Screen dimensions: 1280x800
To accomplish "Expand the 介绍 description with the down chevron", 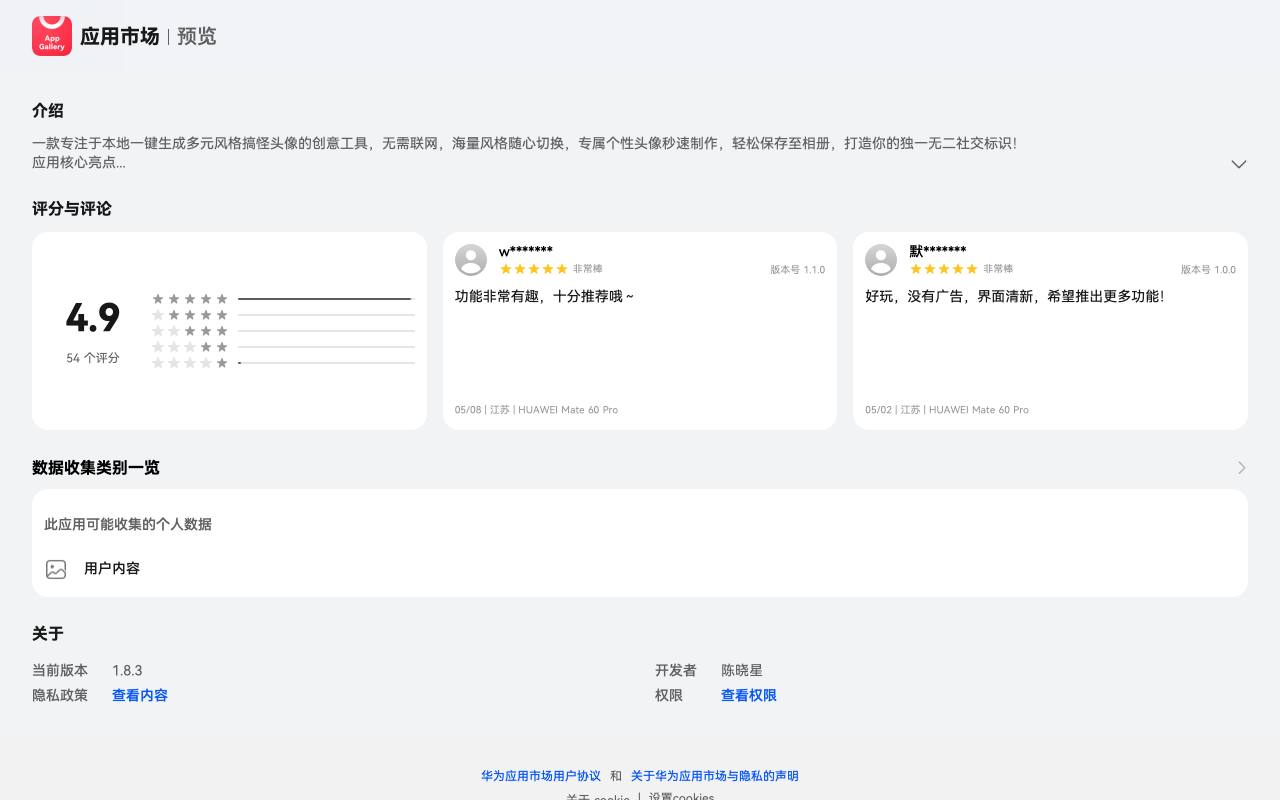I will [x=1239, y=164].
